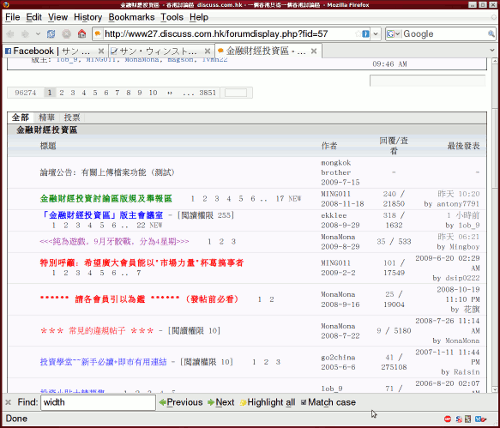Select the 全部 filter tab

point(20,117)
